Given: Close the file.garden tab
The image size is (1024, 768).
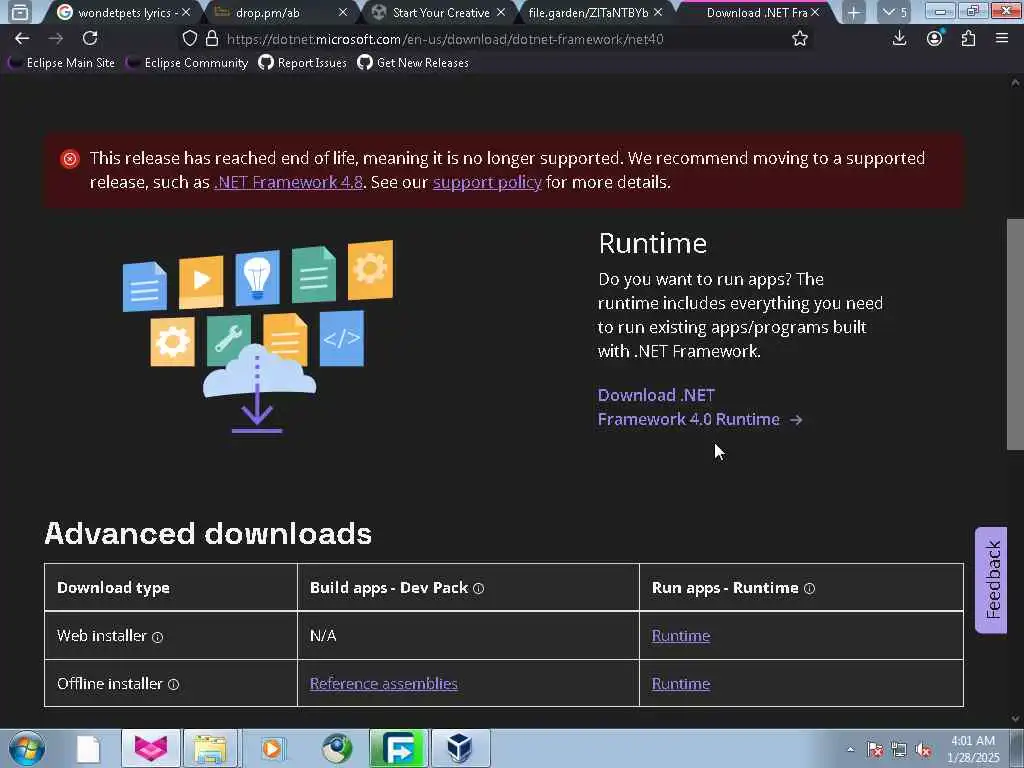Looking at the screenshot, I should 658,12.
